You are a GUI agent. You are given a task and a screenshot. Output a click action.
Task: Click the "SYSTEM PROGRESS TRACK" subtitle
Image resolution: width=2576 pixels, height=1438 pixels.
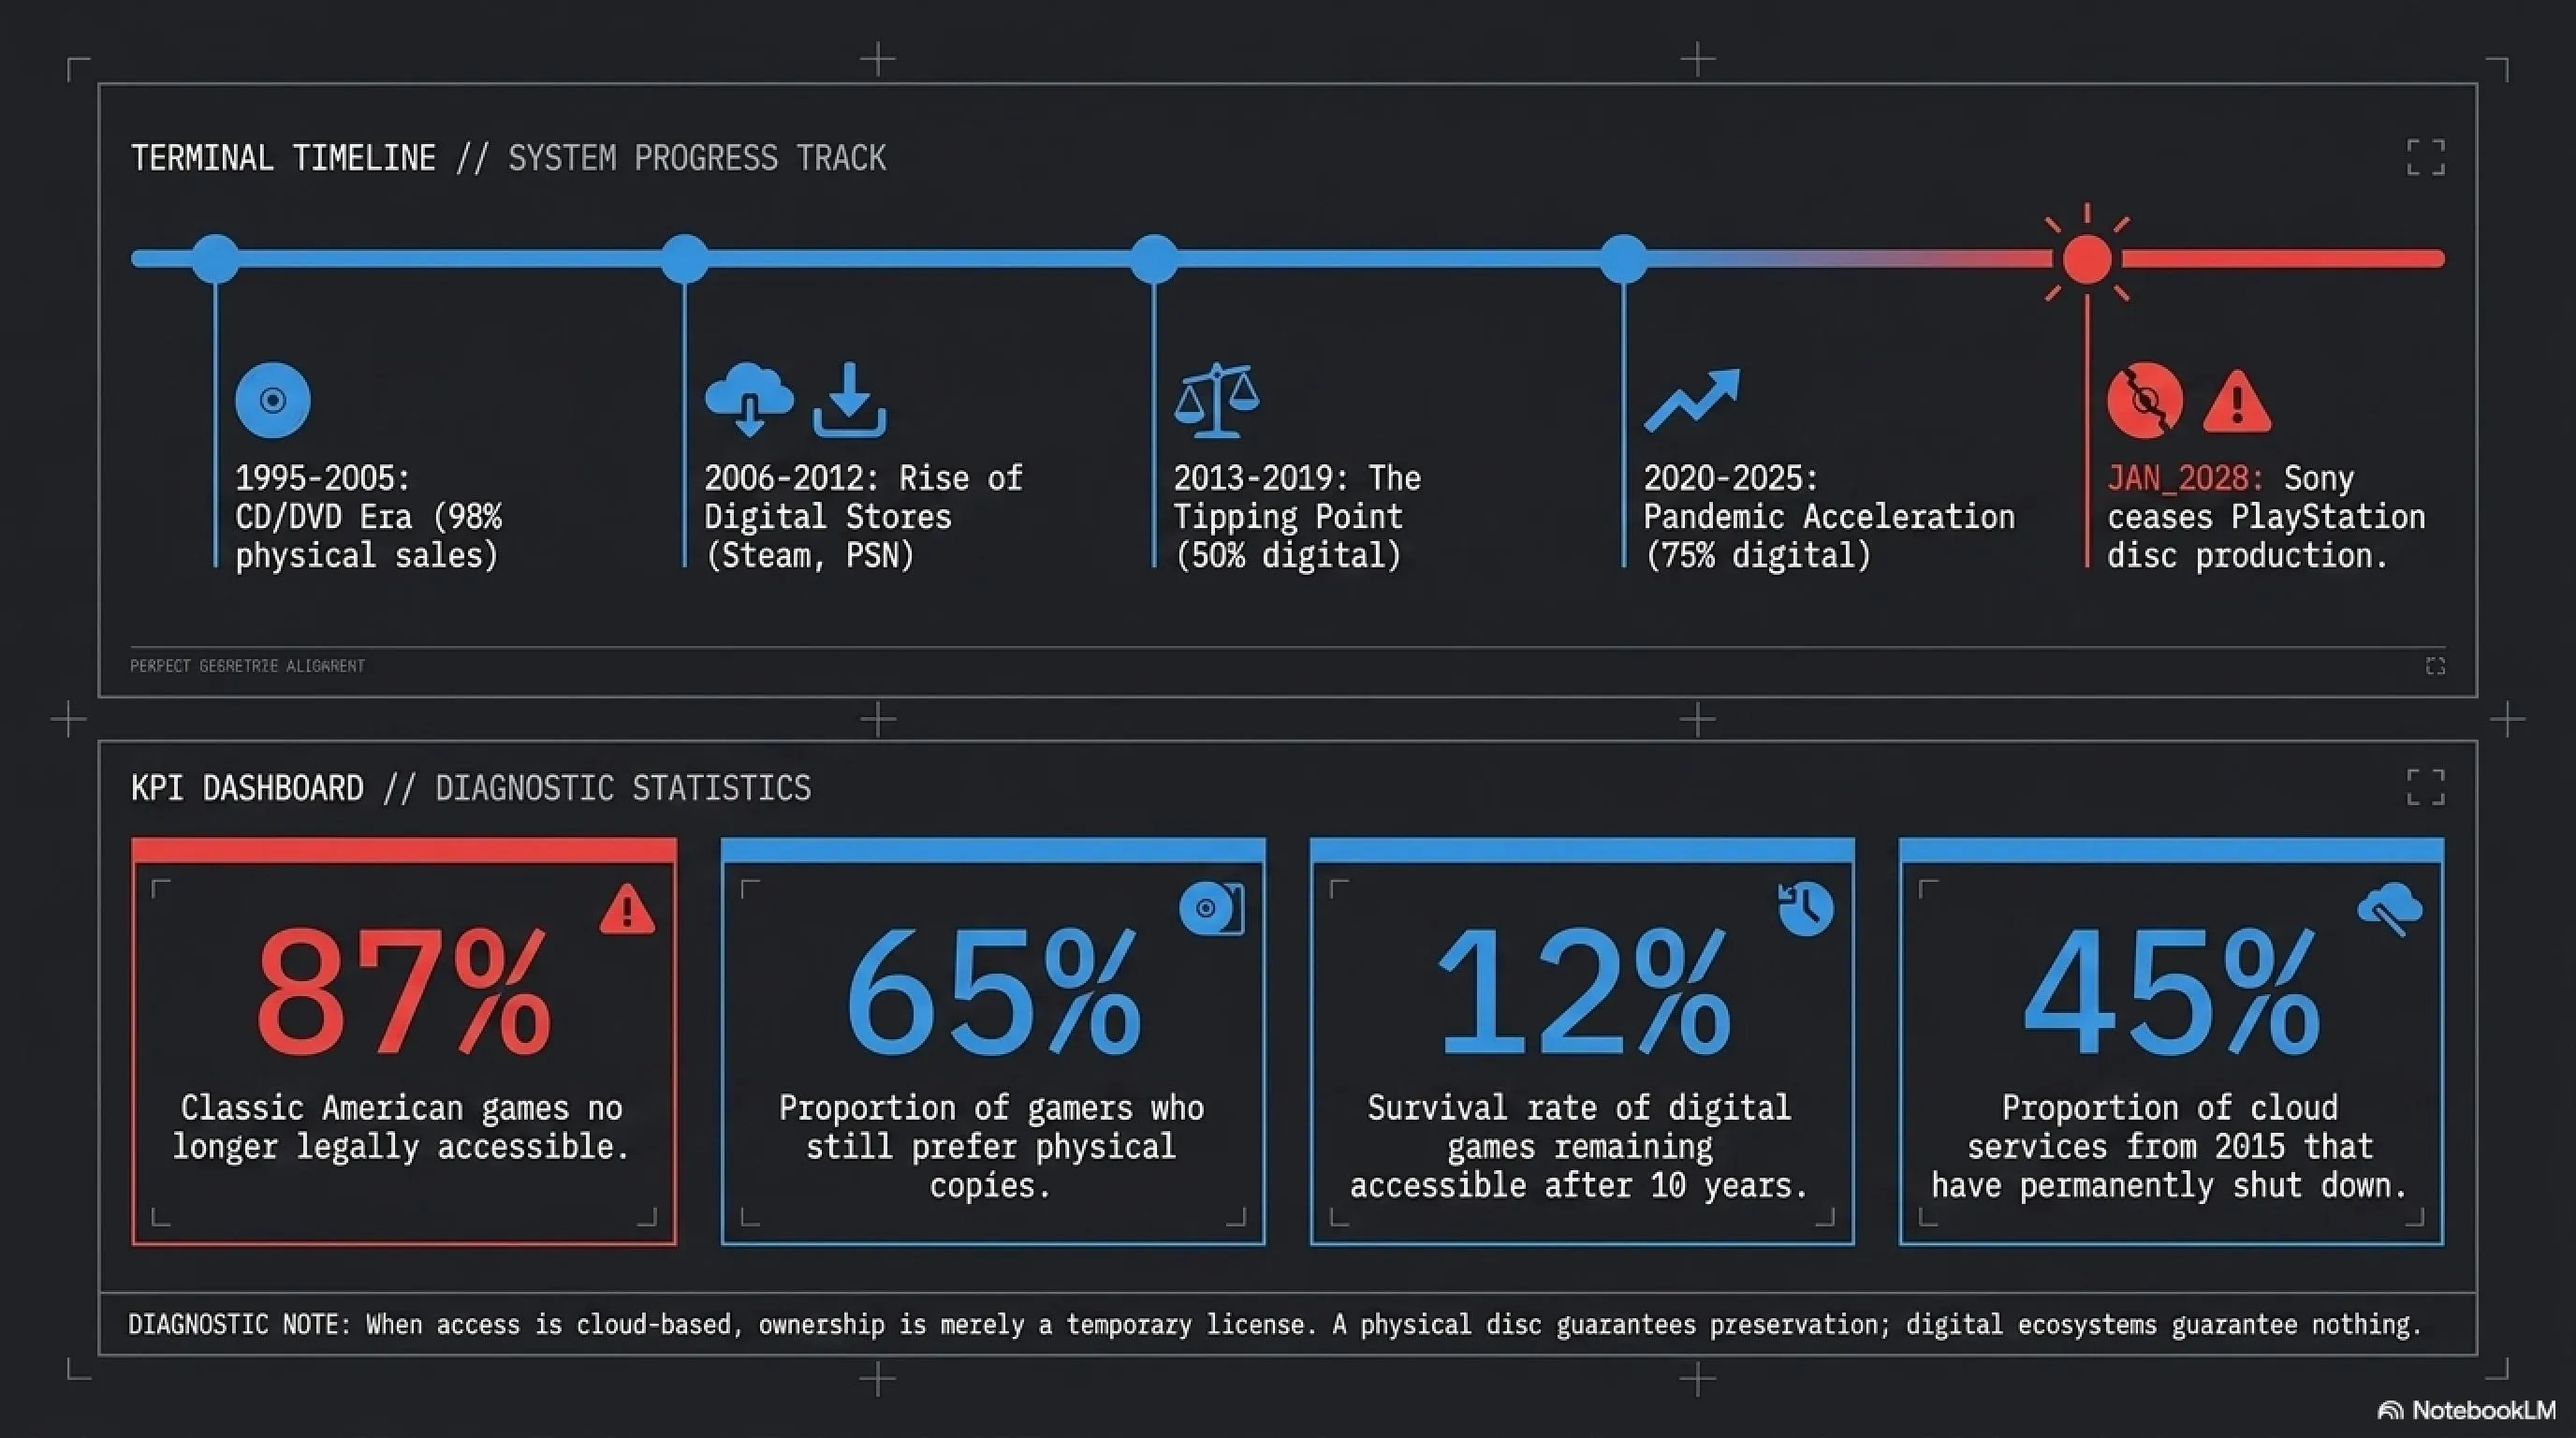coord(697,158)
